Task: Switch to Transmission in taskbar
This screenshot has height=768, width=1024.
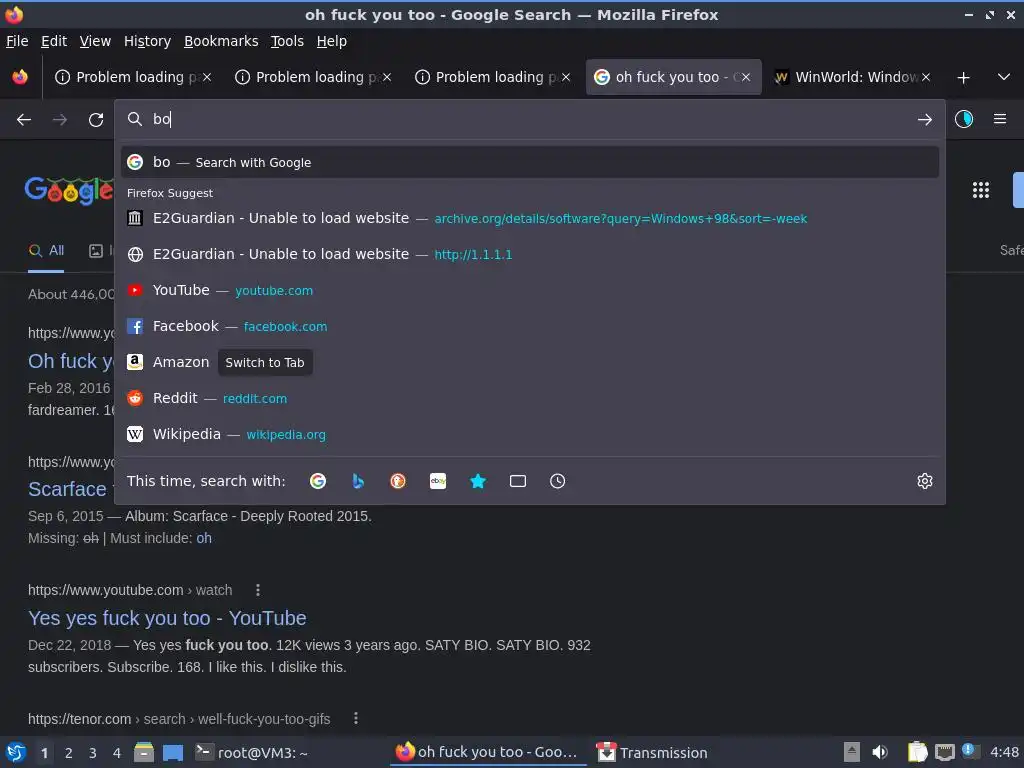Action: [652, 752]
